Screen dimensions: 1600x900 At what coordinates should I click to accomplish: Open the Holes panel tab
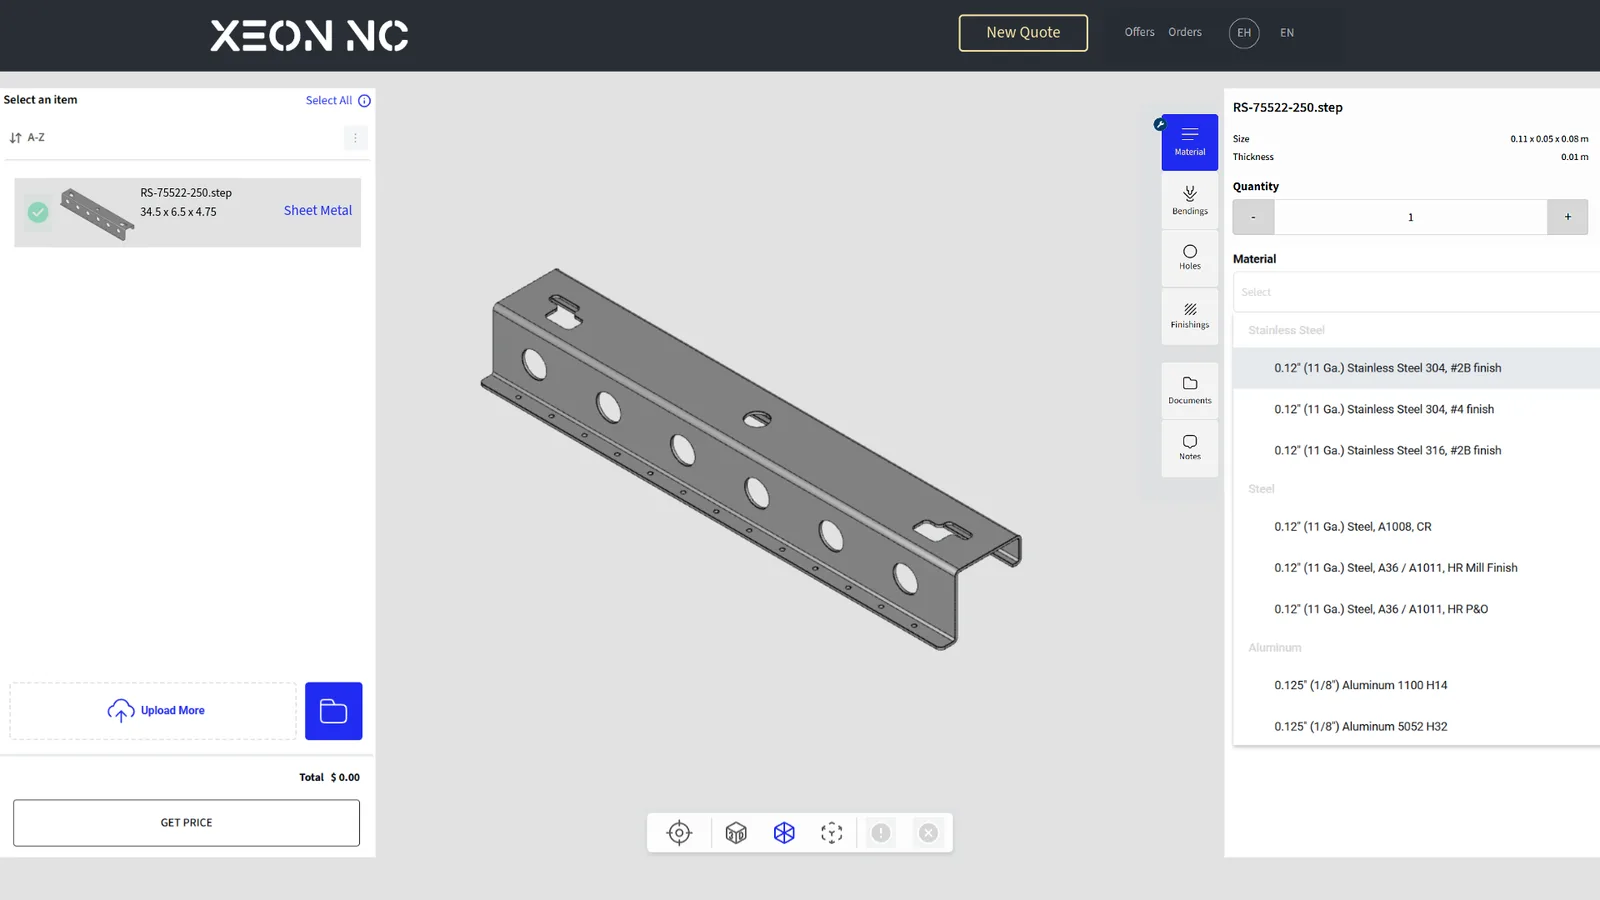click(1189, 258)
